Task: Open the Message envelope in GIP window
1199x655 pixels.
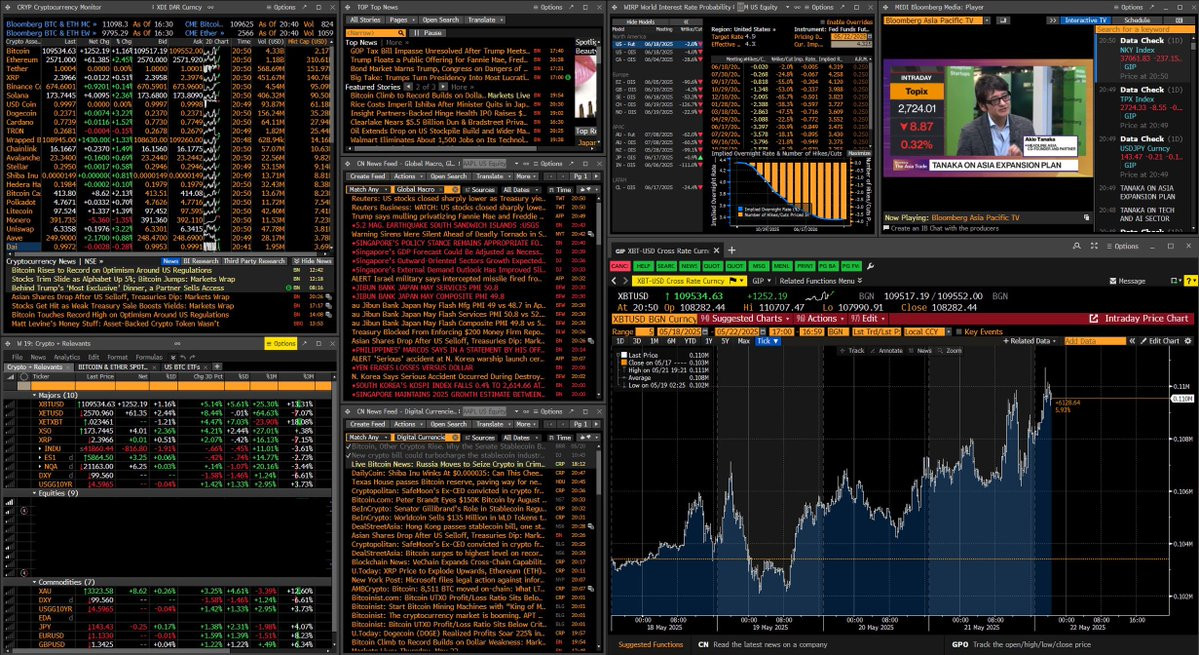Action: (1127, 281)
